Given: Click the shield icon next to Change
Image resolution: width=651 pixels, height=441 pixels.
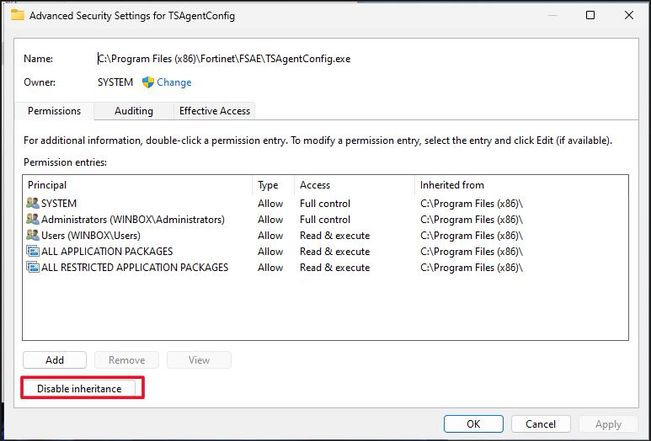Looking at the screenshot, I should click(x=147, y=83).
